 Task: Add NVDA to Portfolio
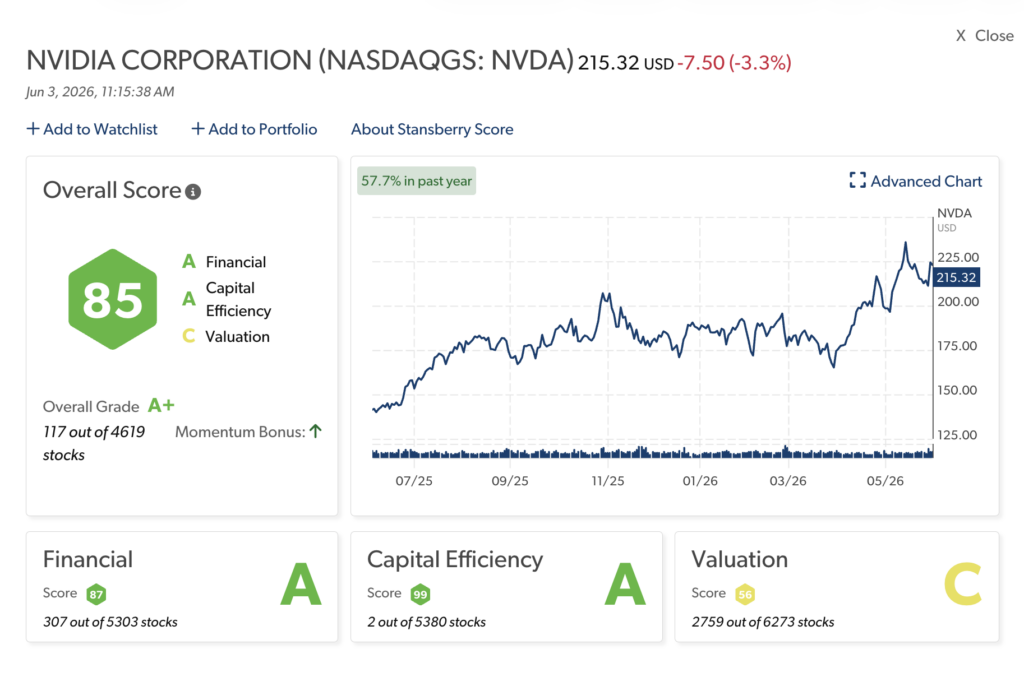(x=254, y=129)
